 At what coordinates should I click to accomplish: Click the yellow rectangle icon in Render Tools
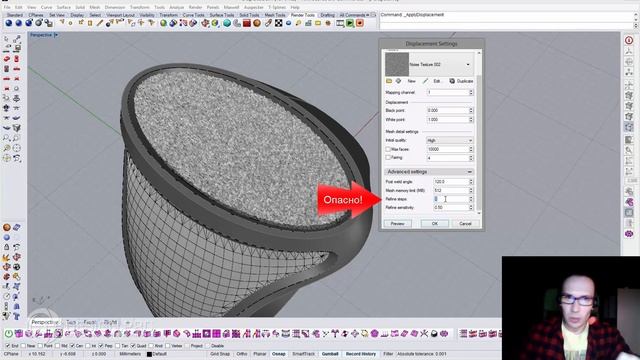click(318, 23)
